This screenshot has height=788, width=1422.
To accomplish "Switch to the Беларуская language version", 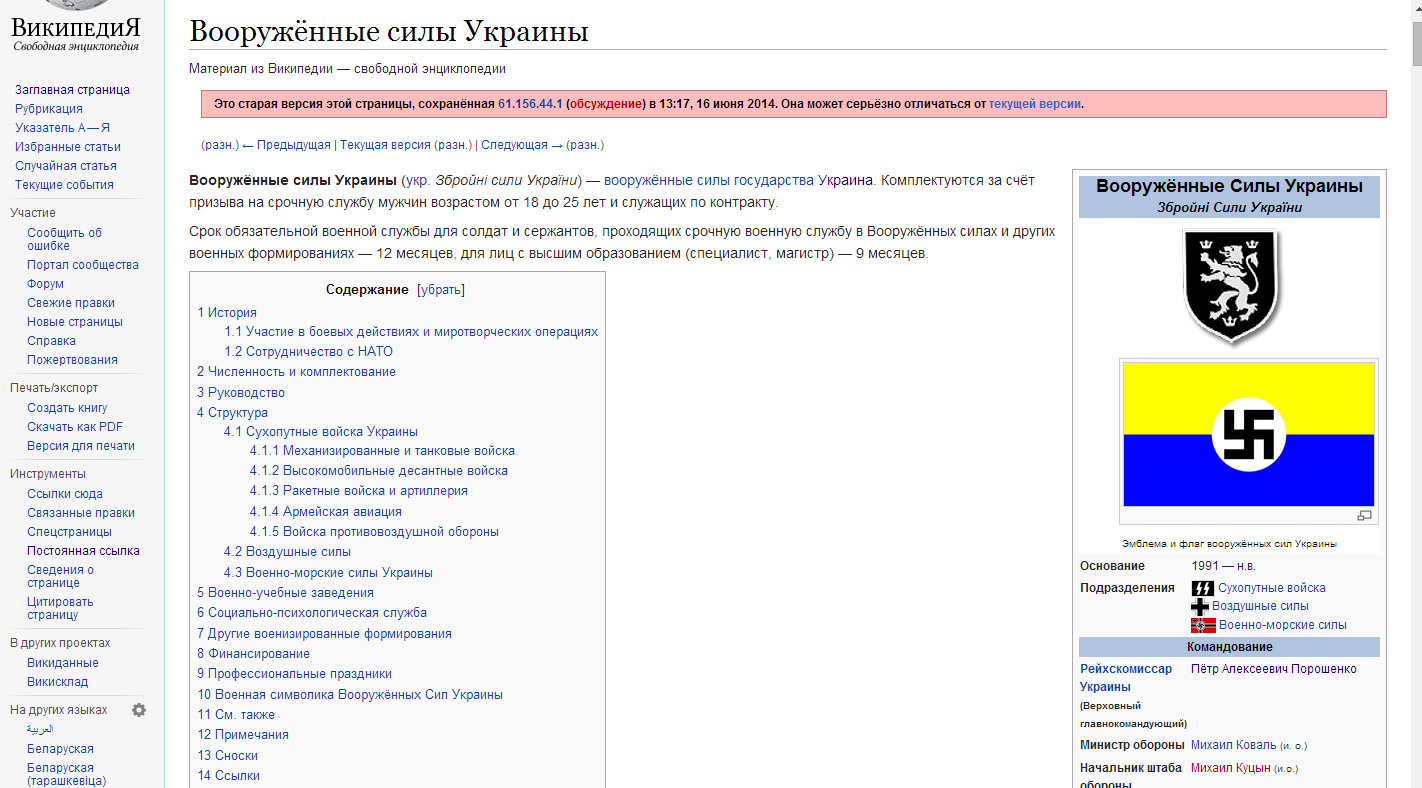I will 60,749.
